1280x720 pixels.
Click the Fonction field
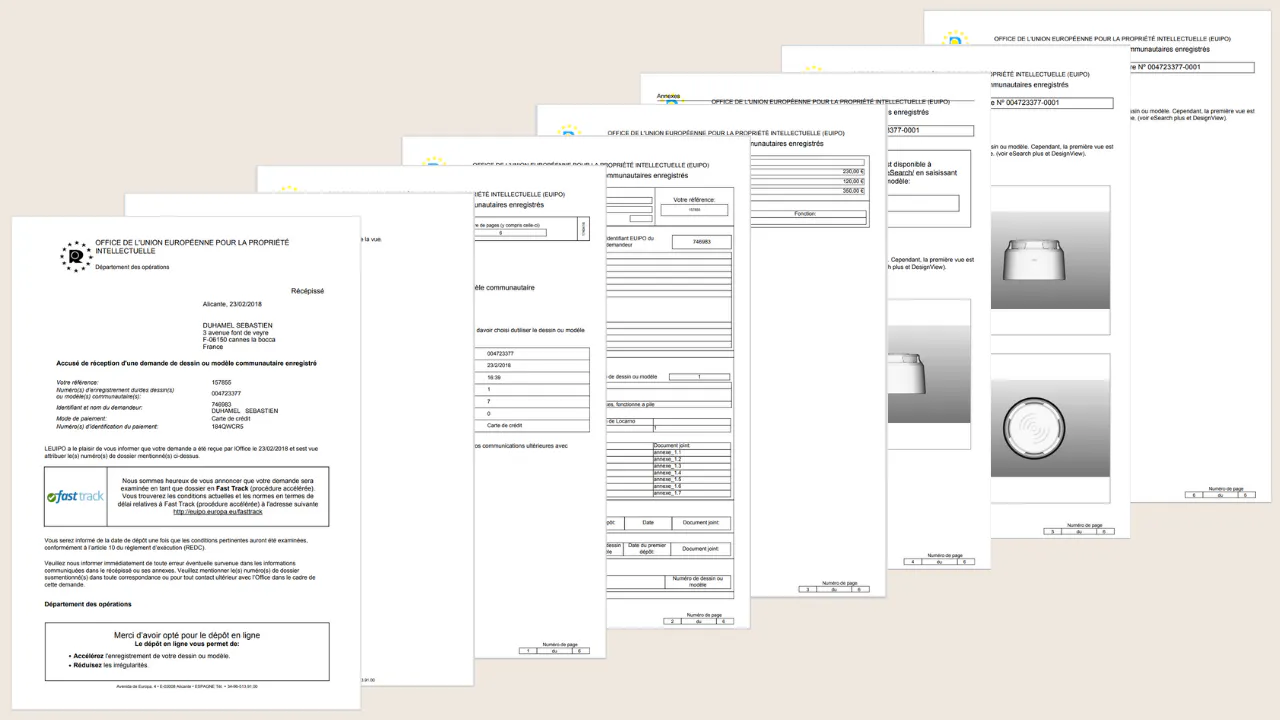805,214
